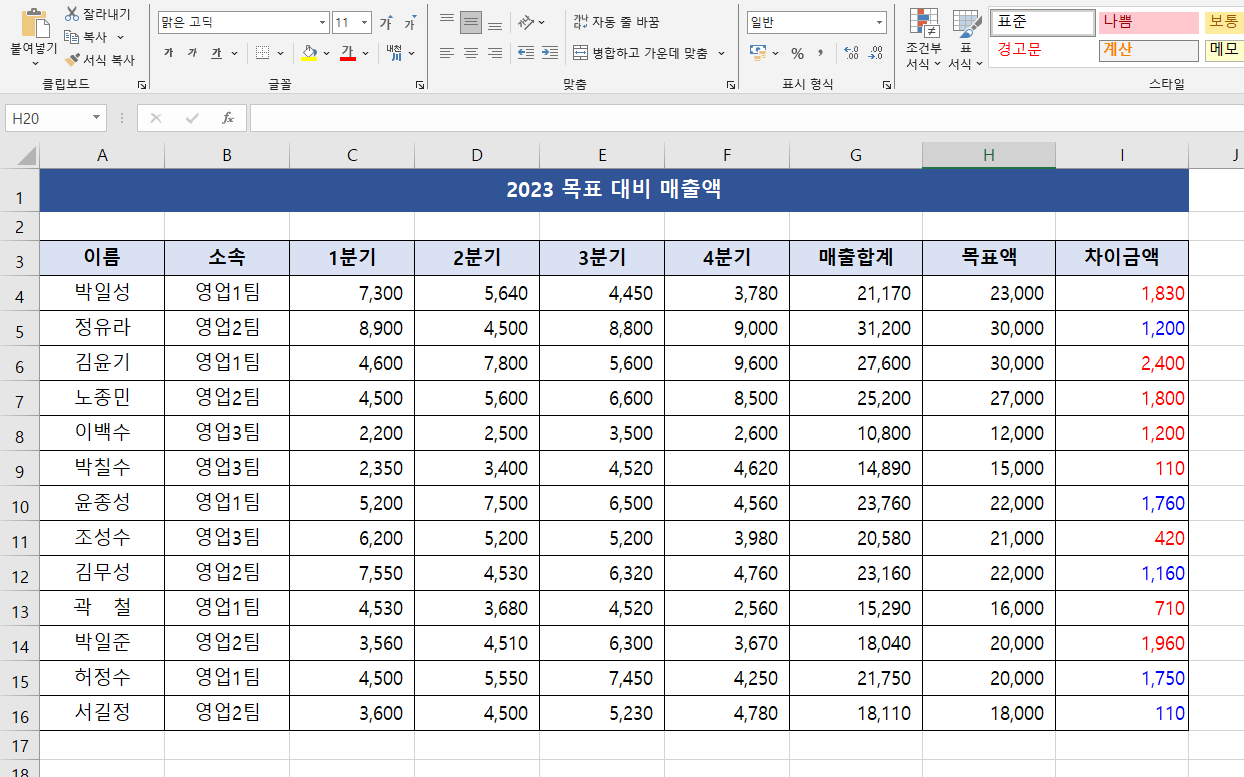The width and height of the screenshot is (1244, 777).
Task: Apply percent style format
Action: pos(797,53)
